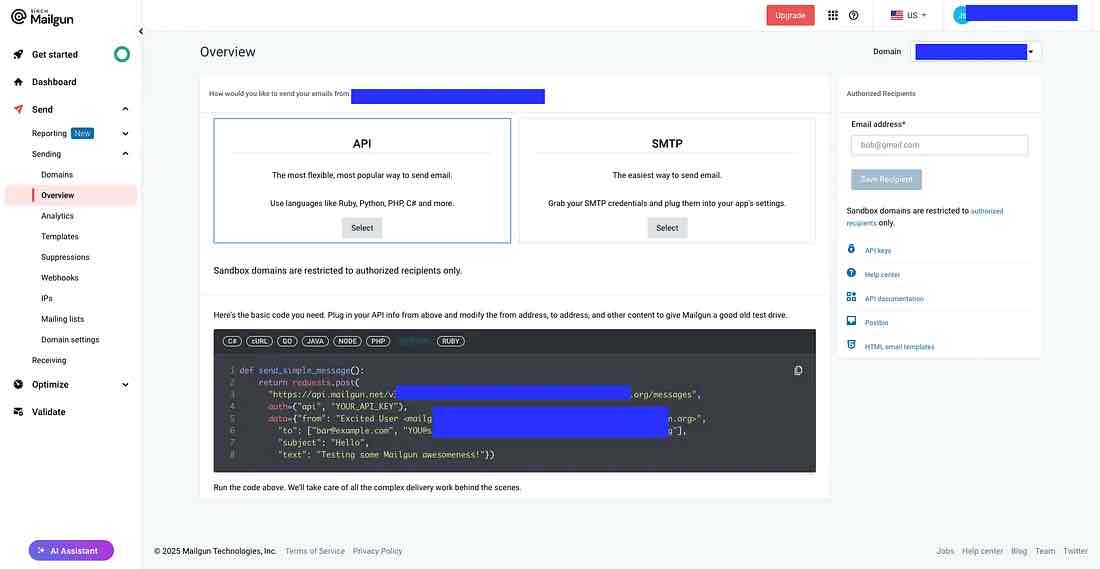Open Privacy Policy in the footer

pyautogui.click(x=377, y=551)
